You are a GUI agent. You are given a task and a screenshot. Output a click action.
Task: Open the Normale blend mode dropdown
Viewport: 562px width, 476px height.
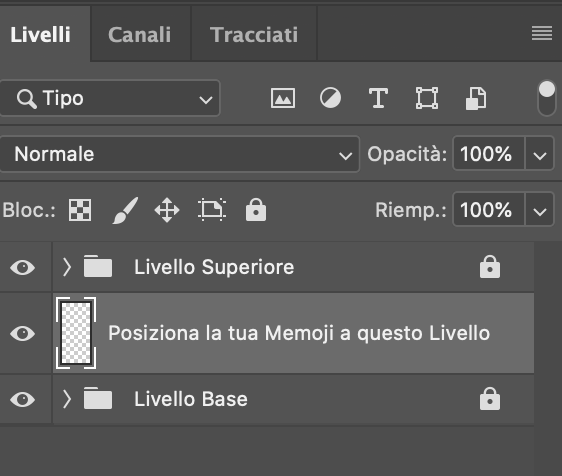tap(180, 154)
